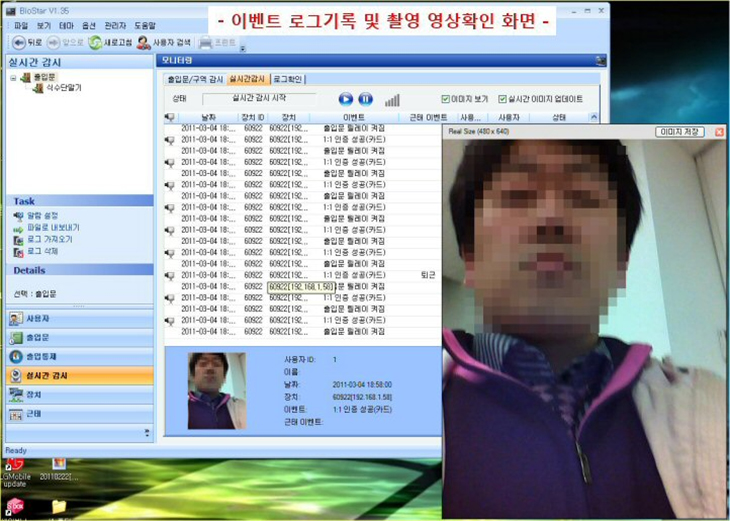Click the play button to start monitoring

pos(346,99)
